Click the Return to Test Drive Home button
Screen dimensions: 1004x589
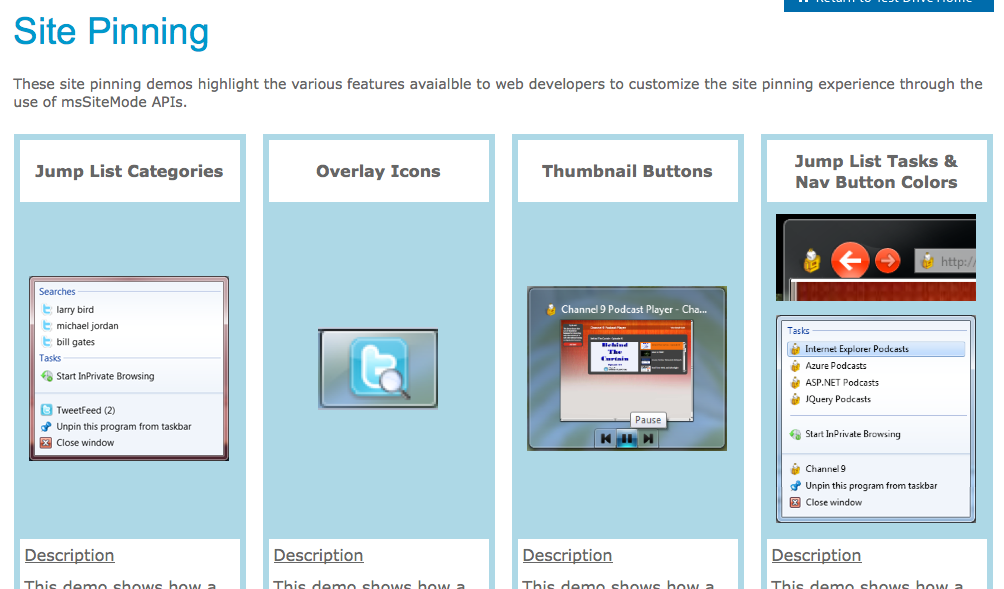pos(889,4)
